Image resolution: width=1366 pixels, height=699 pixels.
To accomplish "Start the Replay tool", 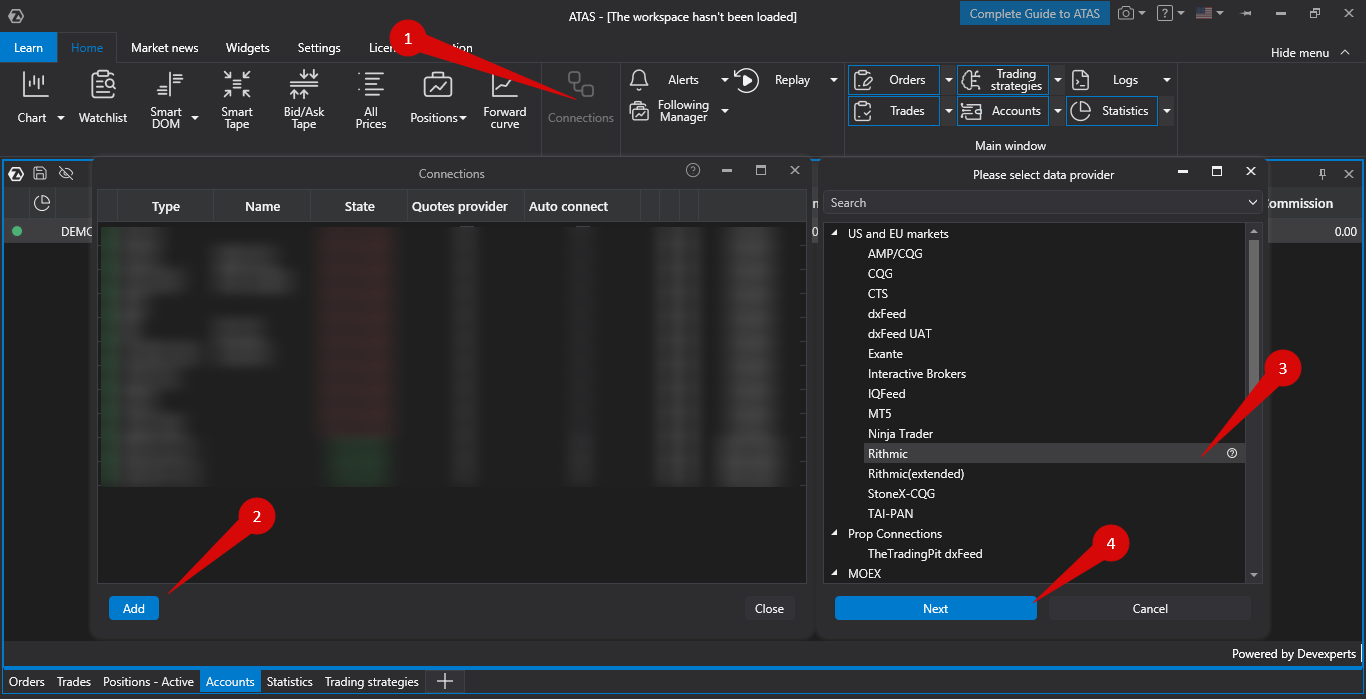I will tap(775, 80).
